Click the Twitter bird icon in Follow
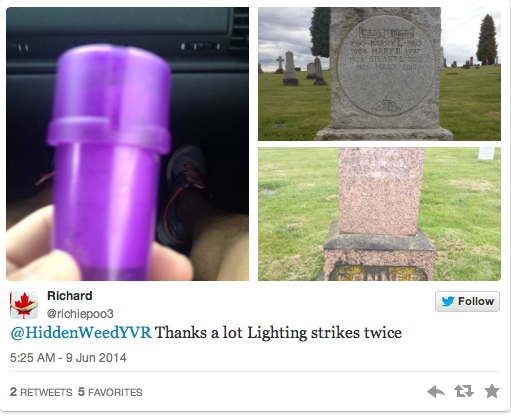This screenshot has height=416, width=511. (x=448, y=301)
